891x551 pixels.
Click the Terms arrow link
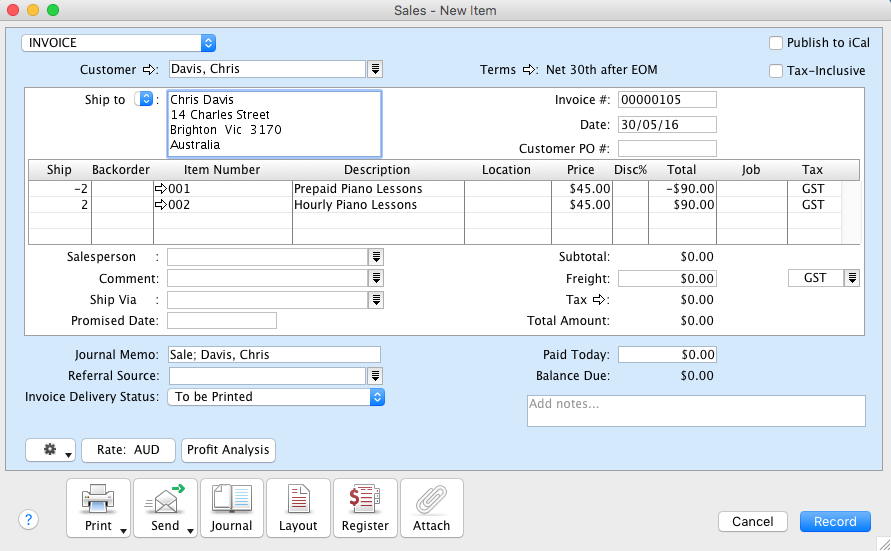point(531,70)
